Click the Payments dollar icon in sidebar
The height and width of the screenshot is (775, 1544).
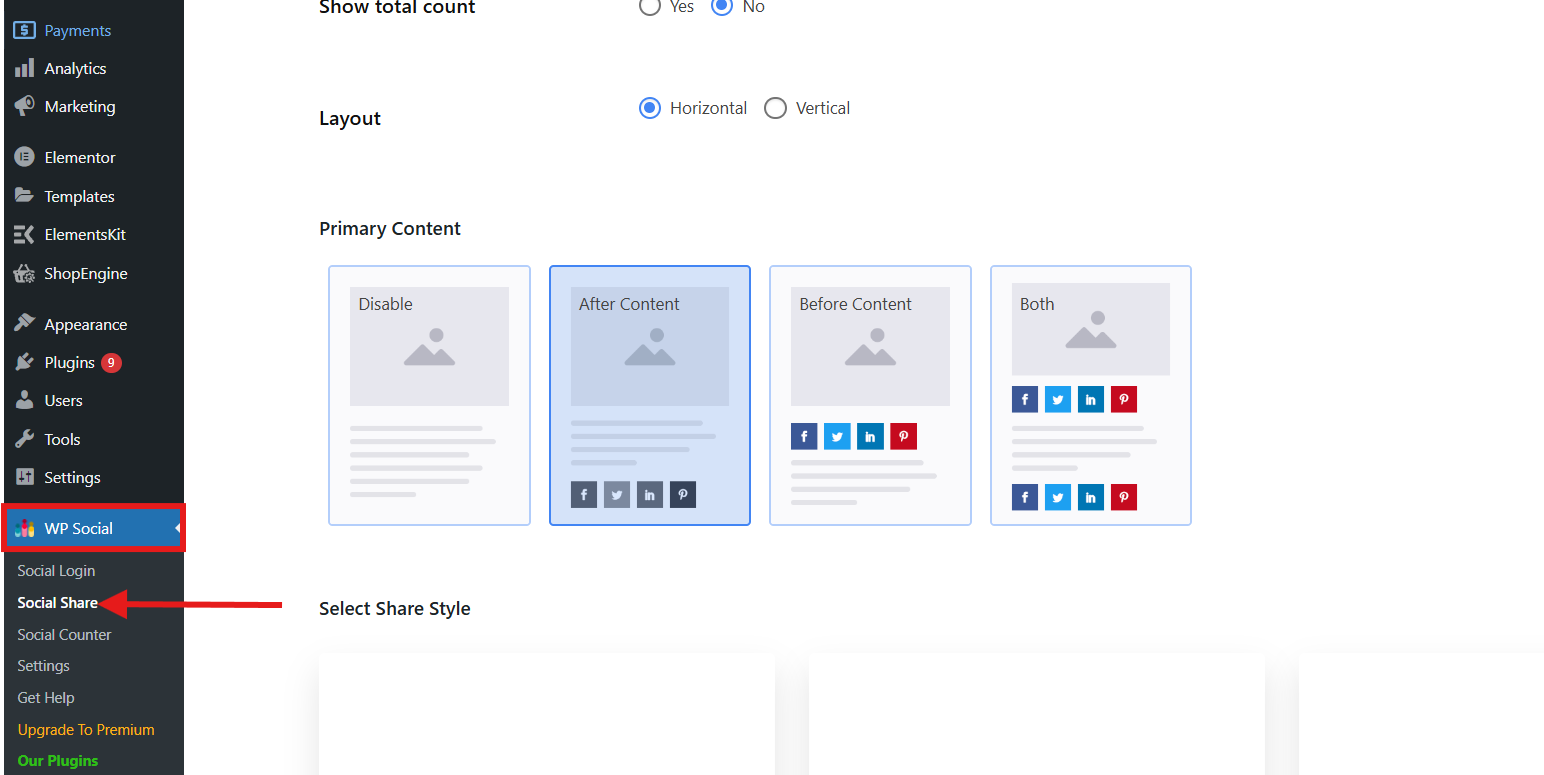[24, 30]
